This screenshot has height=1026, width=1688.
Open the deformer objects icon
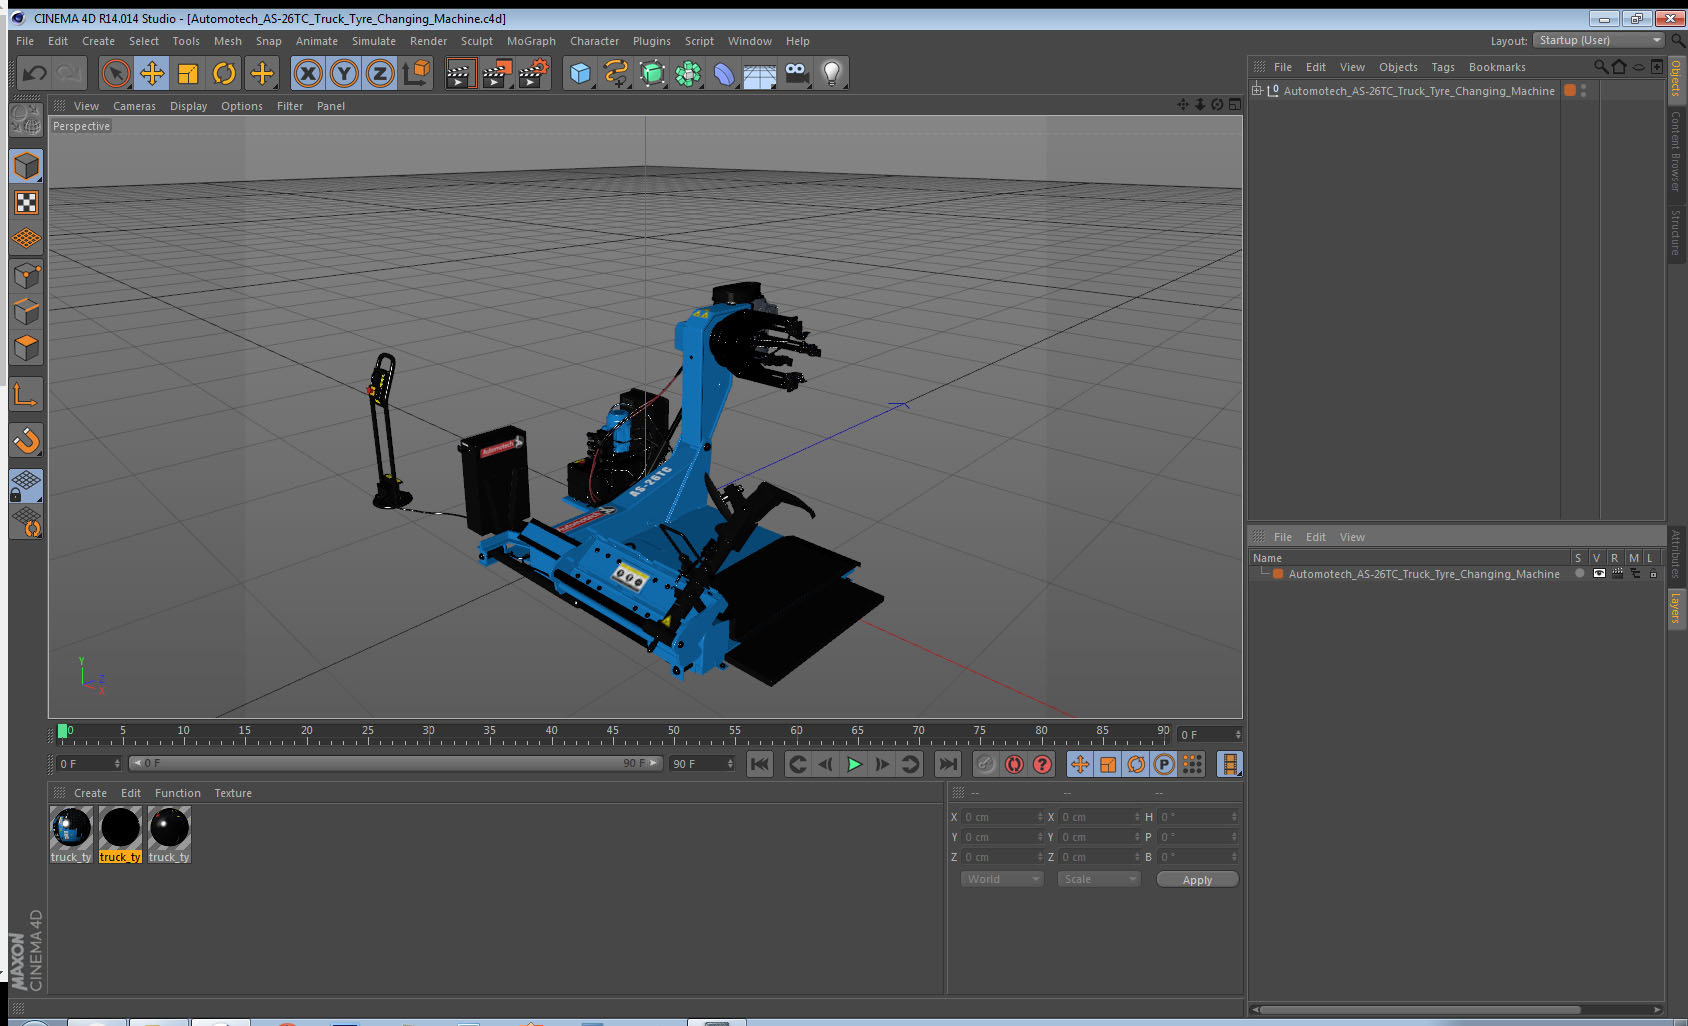tap(724, 73)
